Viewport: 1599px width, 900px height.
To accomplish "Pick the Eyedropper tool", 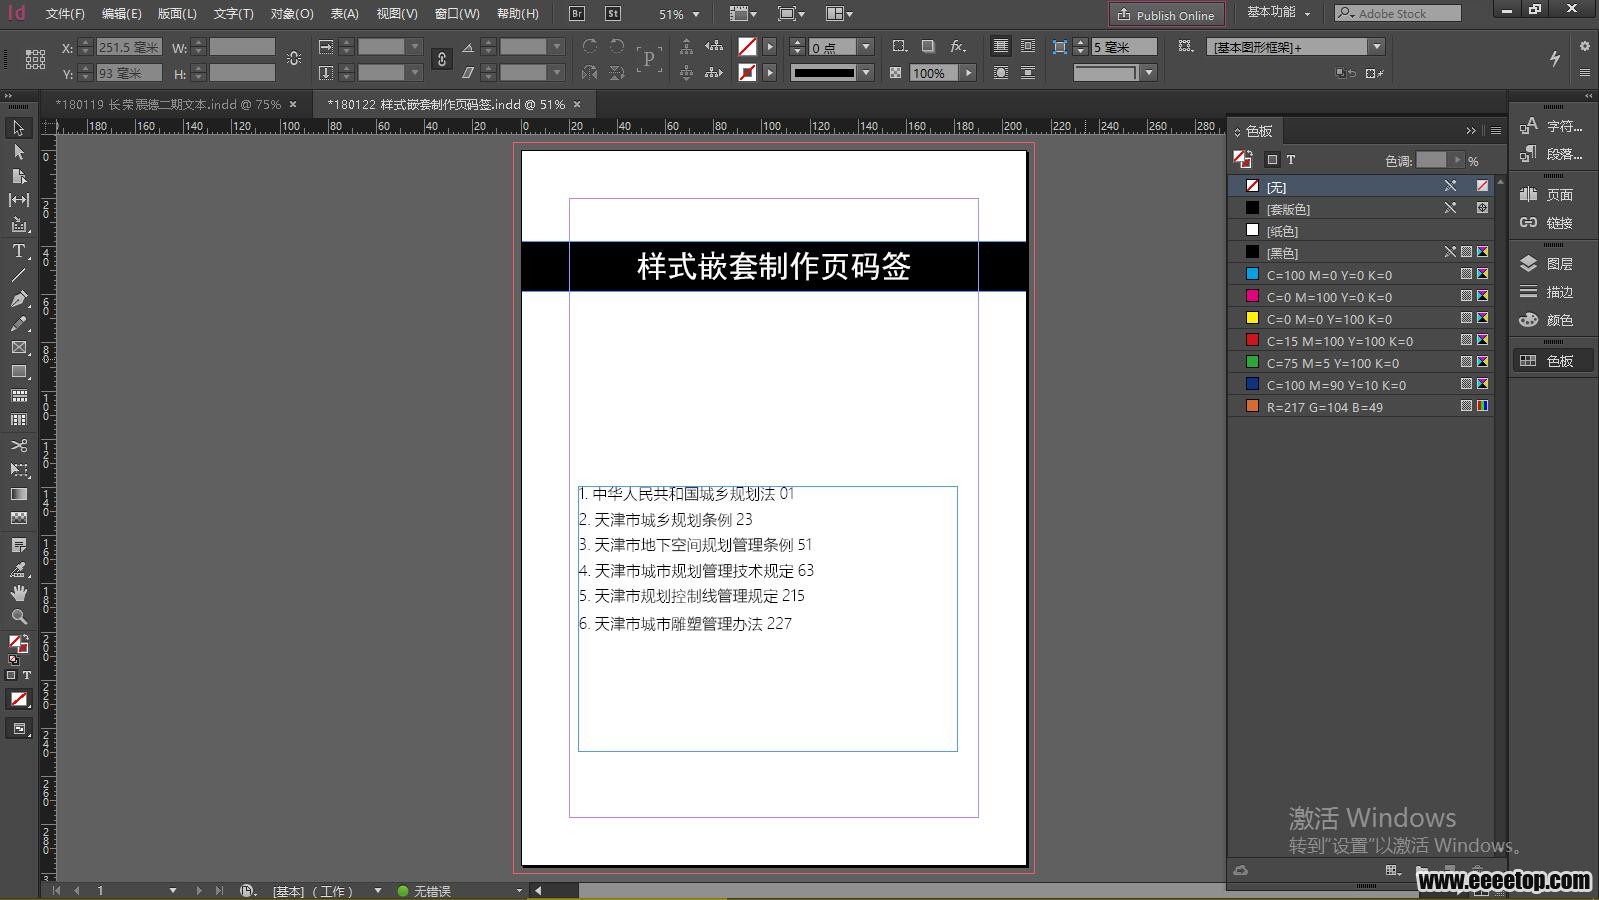I will click(x=18, y=569).
